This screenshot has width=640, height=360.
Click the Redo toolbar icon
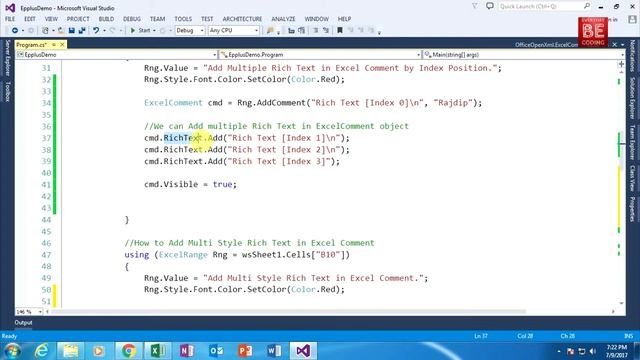coord(113,31)
